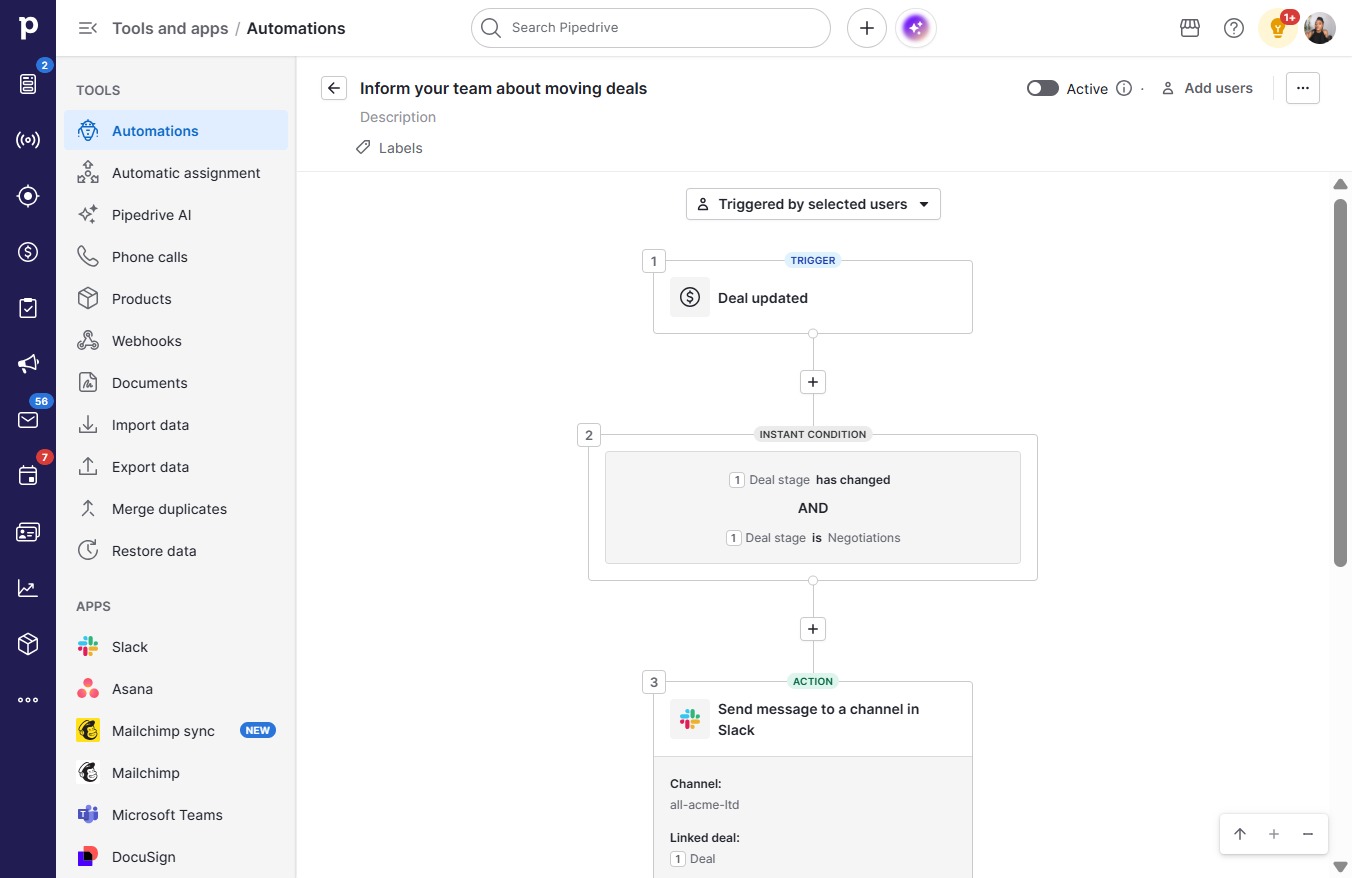1352x878 pixels.
Task: Open the user profile avatar
Action: pos(1320,28)
